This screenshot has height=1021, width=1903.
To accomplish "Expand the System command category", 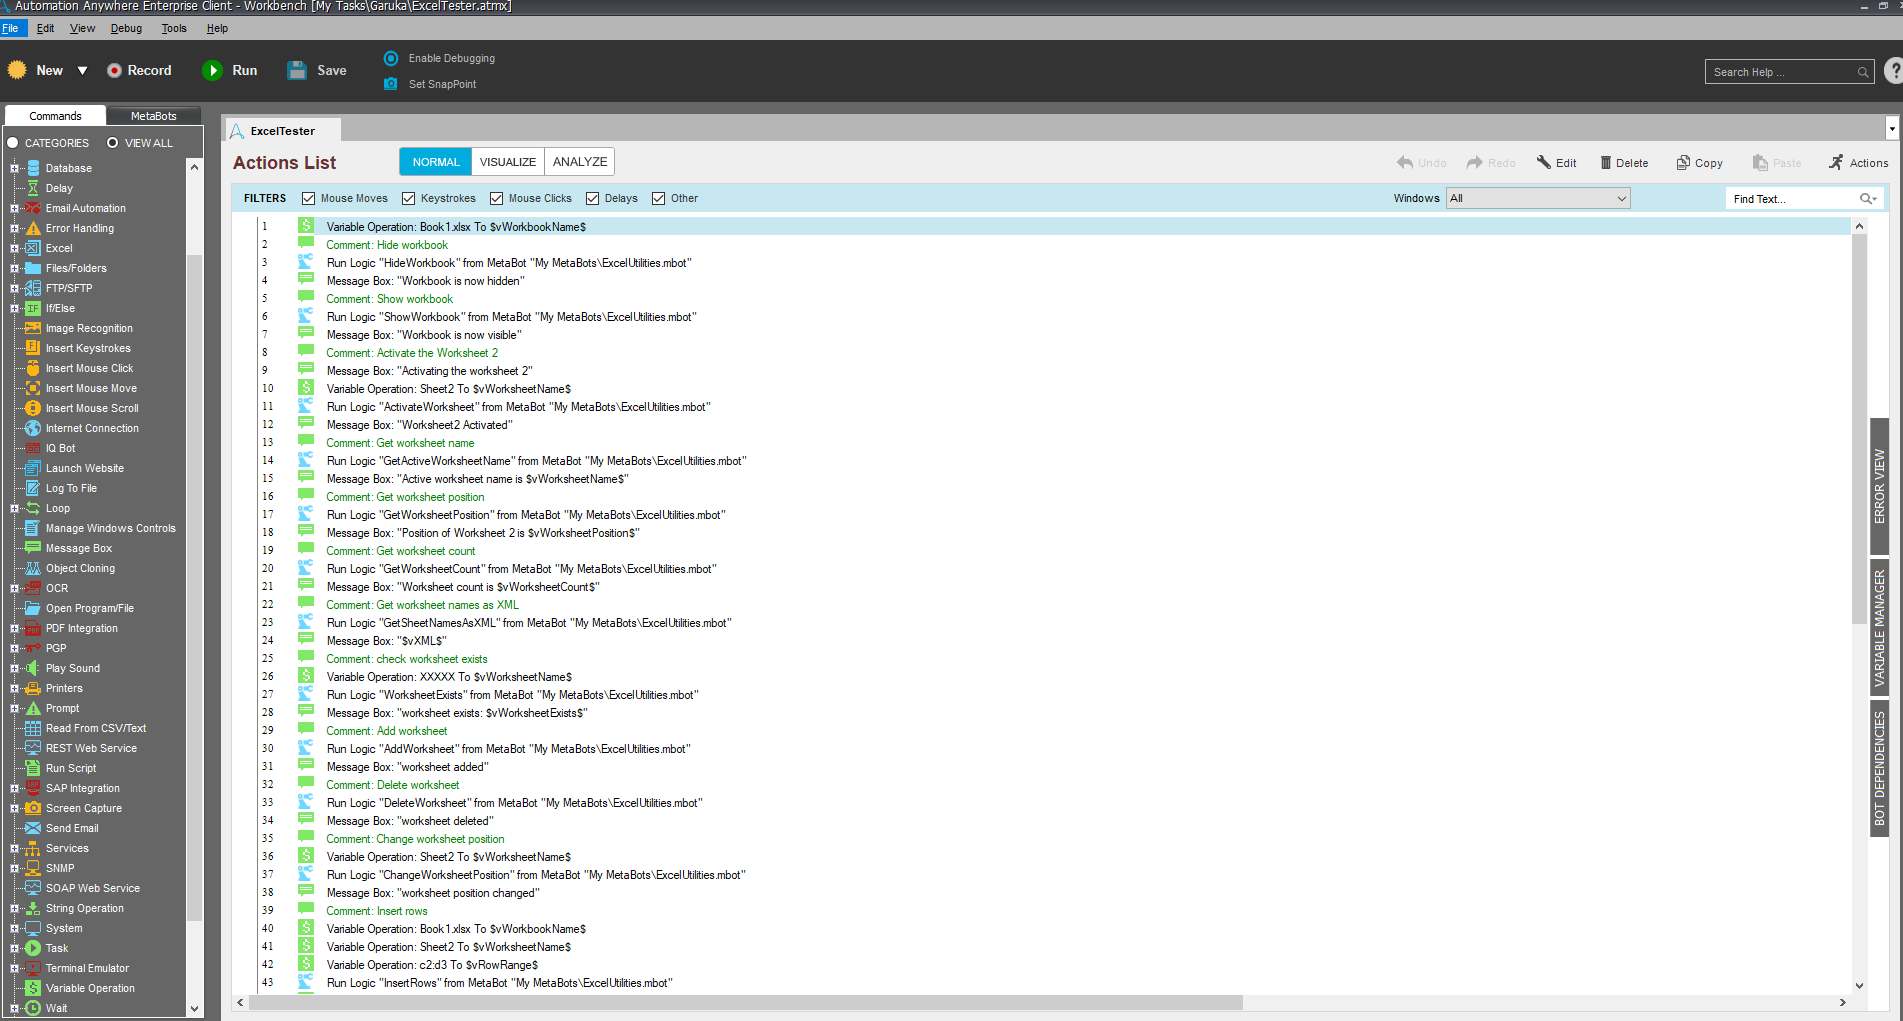I will pyautogui.click(x=14, y=928).
